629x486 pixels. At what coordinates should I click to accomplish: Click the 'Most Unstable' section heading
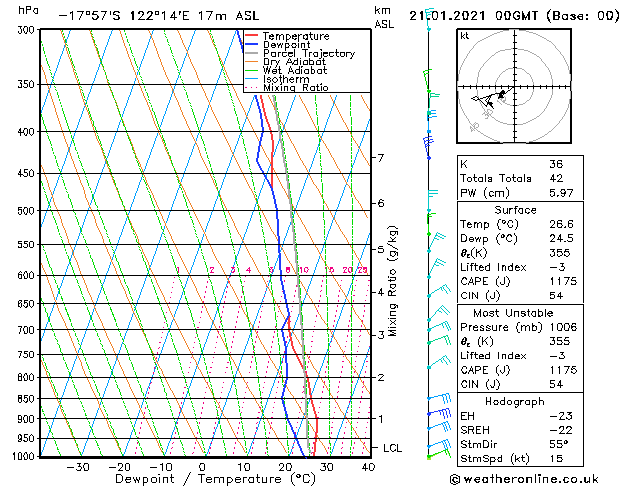(513, 313)
